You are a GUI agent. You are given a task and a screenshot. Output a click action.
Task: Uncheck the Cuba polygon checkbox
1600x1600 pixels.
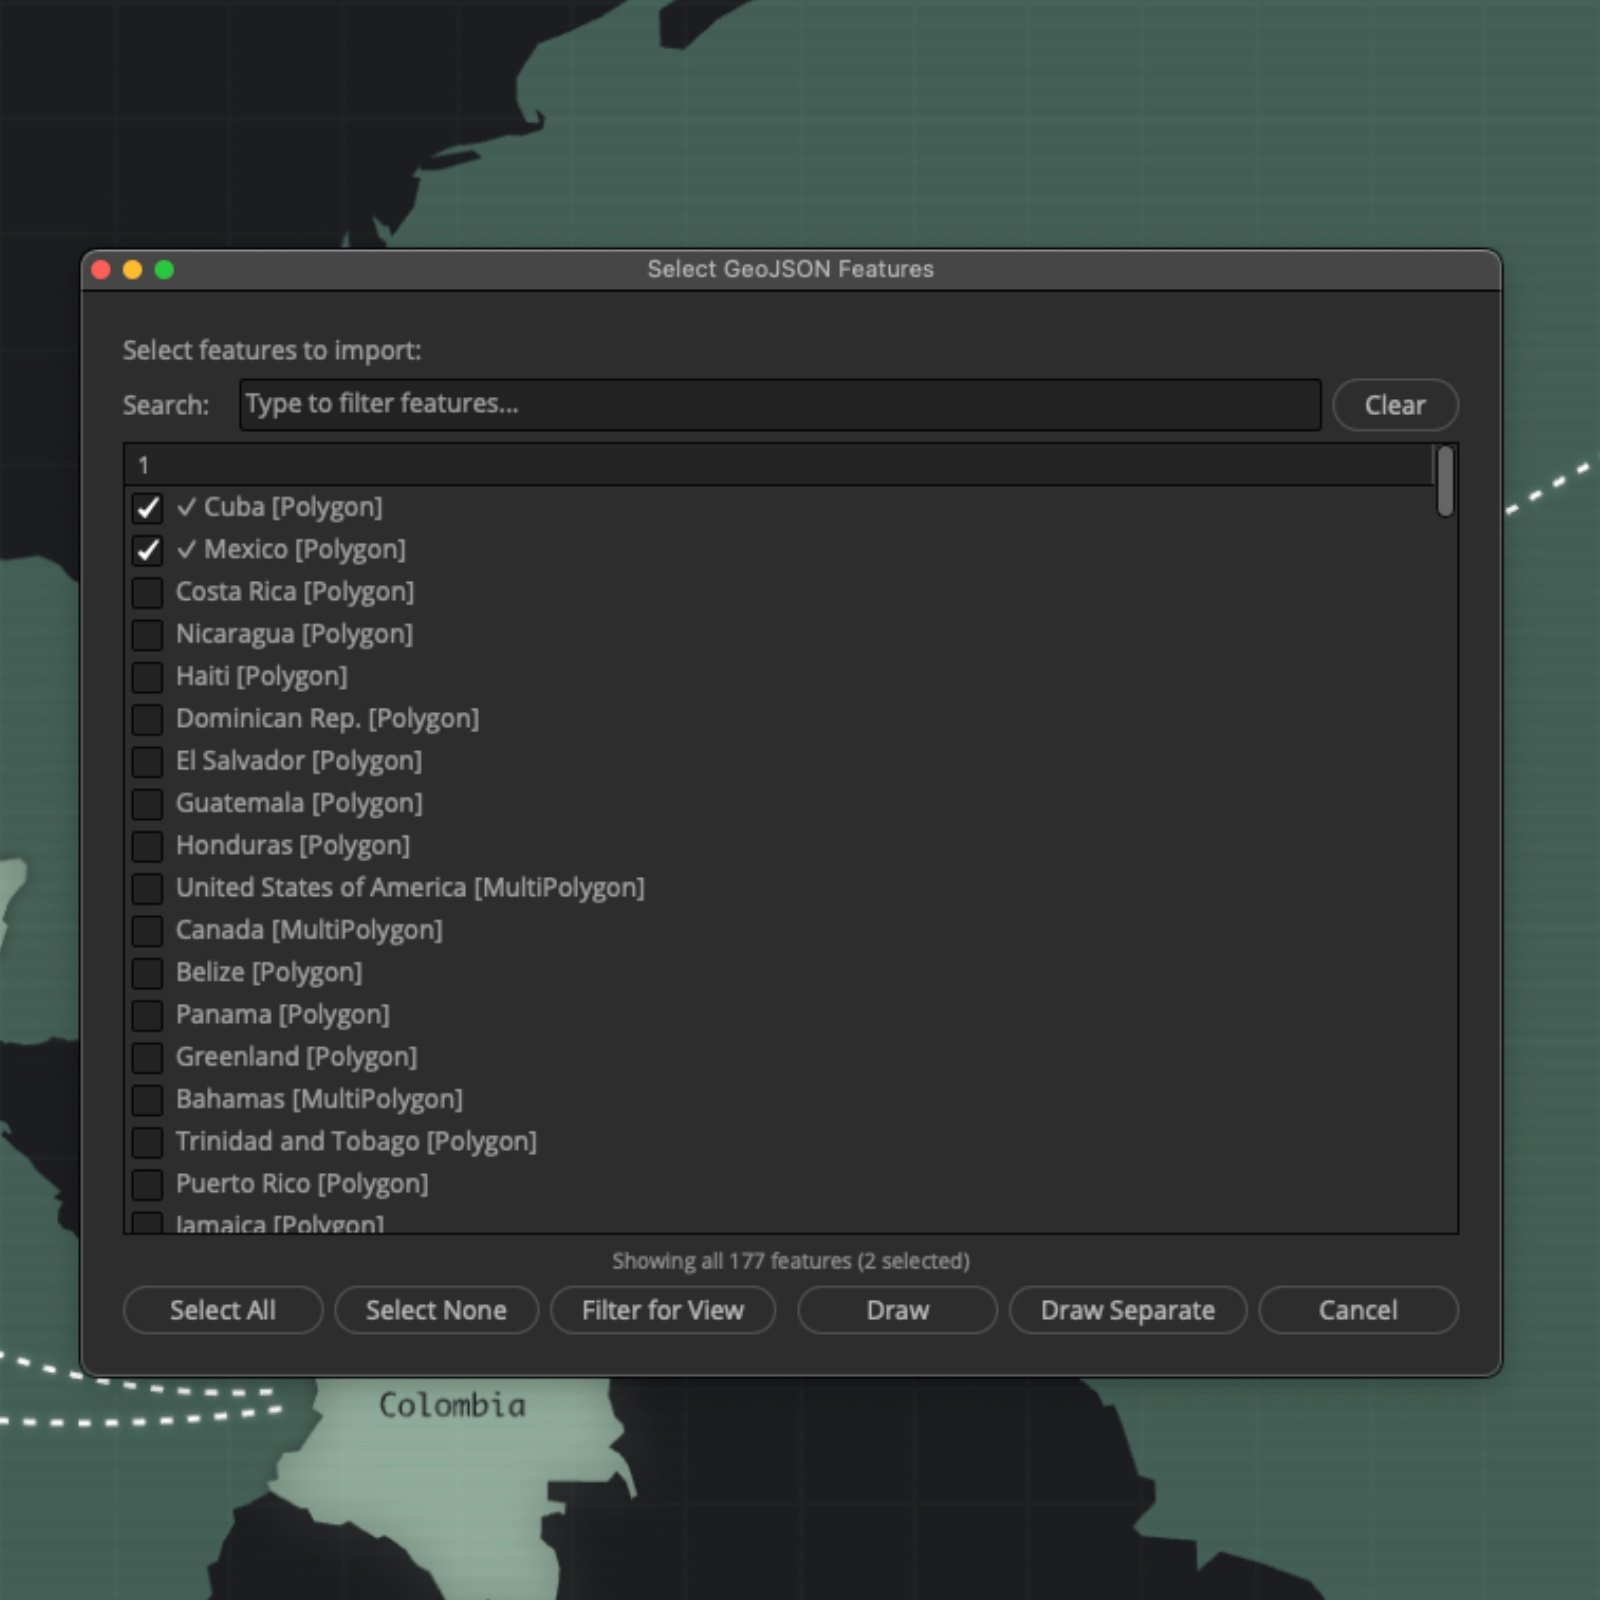click(x=147, y=508)
